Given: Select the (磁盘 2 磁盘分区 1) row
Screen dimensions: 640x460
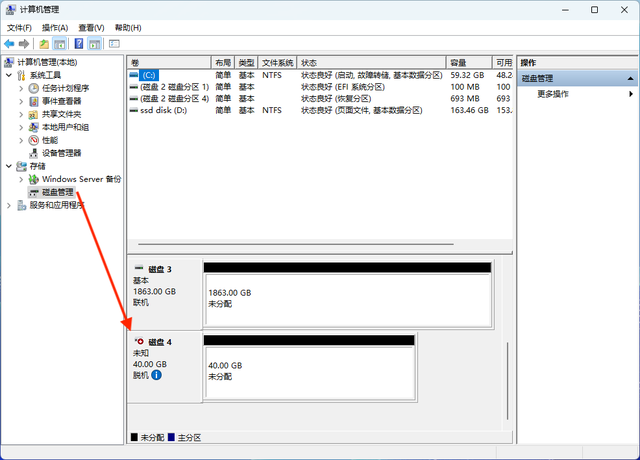Looking at the screenshot, I should coord(320,87).
